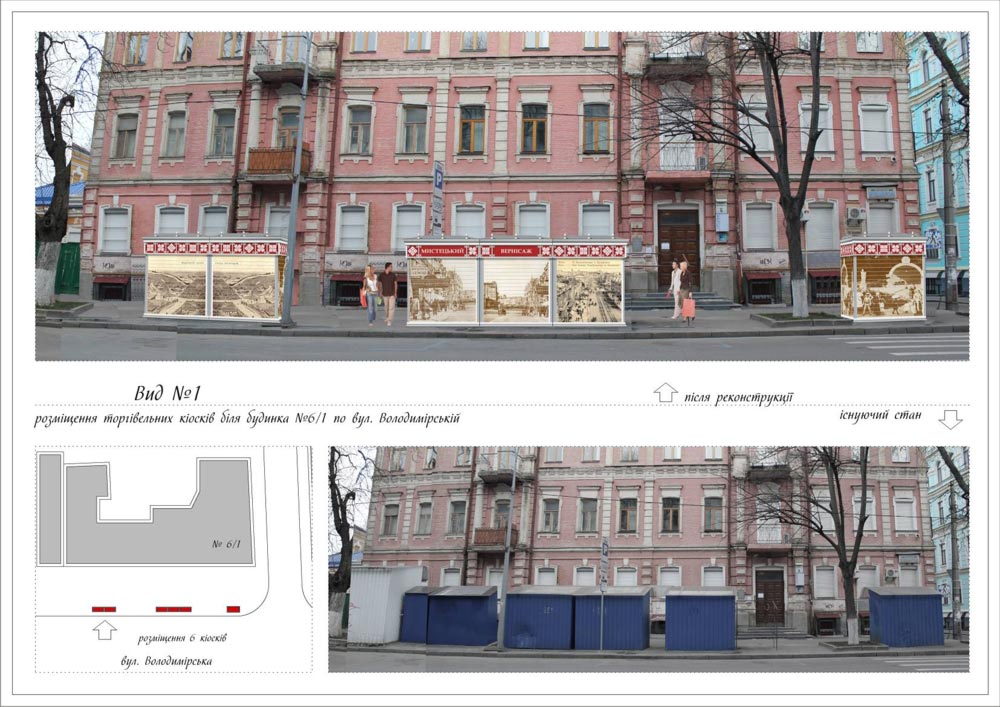Click the woman carrying the red bag
Screen dimensions: 1000x707
click(685, 291)
